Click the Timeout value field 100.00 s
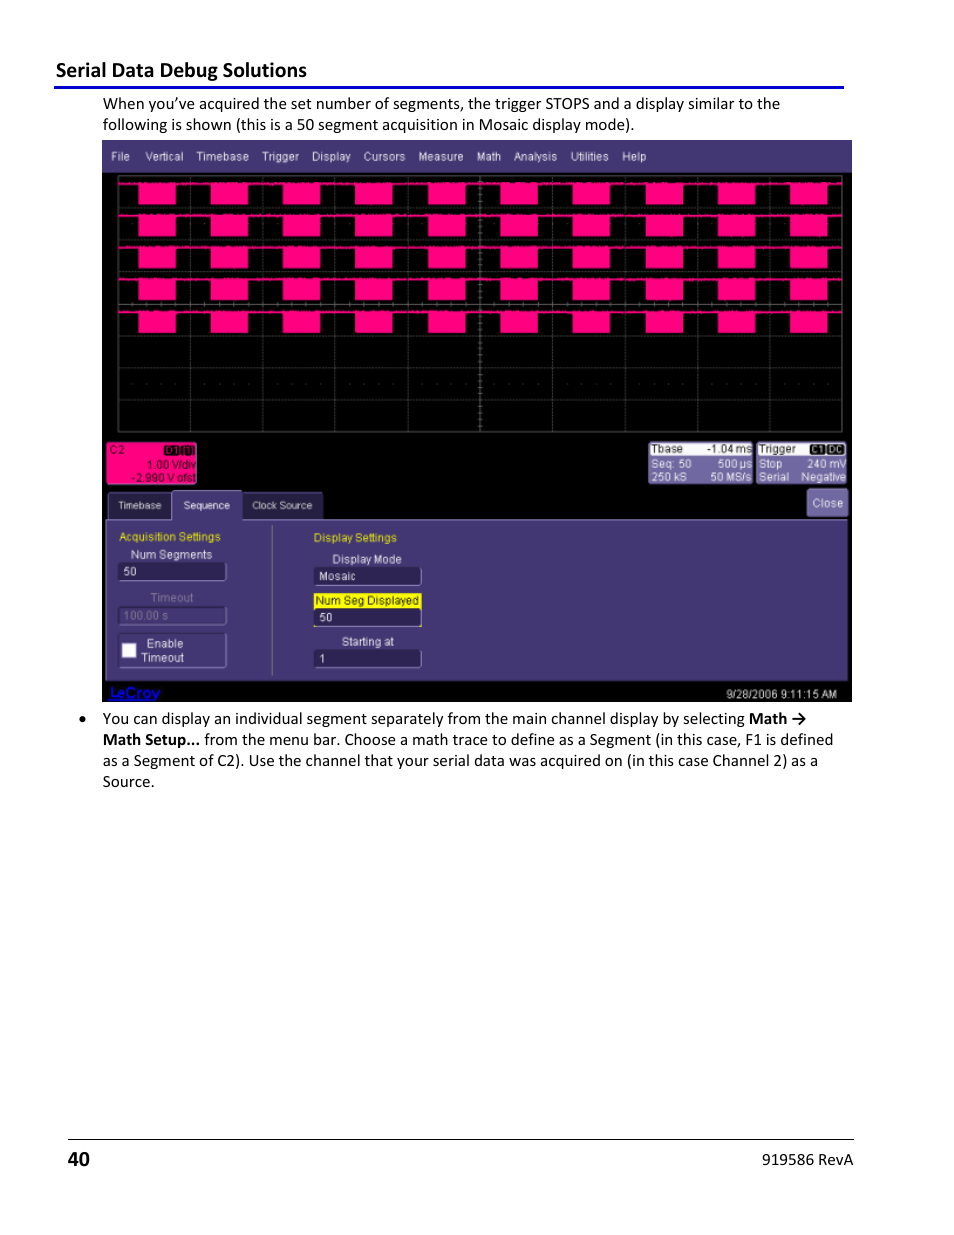The height and width of the screenshot is (1235, 954). coord(172,616)
